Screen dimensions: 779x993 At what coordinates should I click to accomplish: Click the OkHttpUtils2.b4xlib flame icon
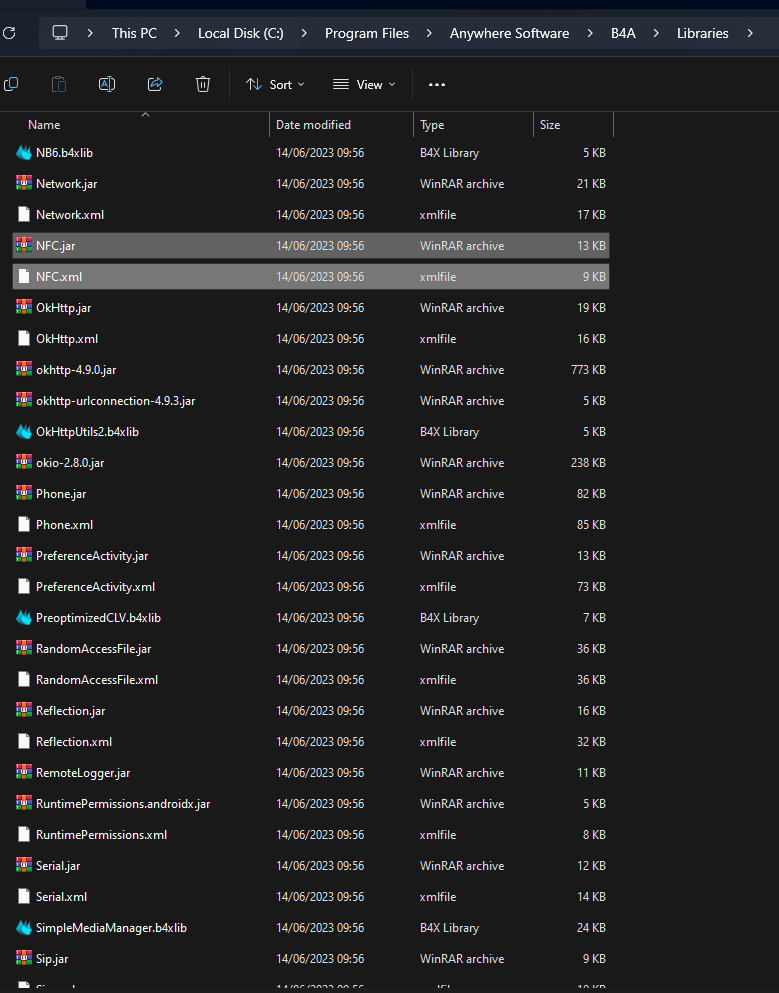[24, 432]
